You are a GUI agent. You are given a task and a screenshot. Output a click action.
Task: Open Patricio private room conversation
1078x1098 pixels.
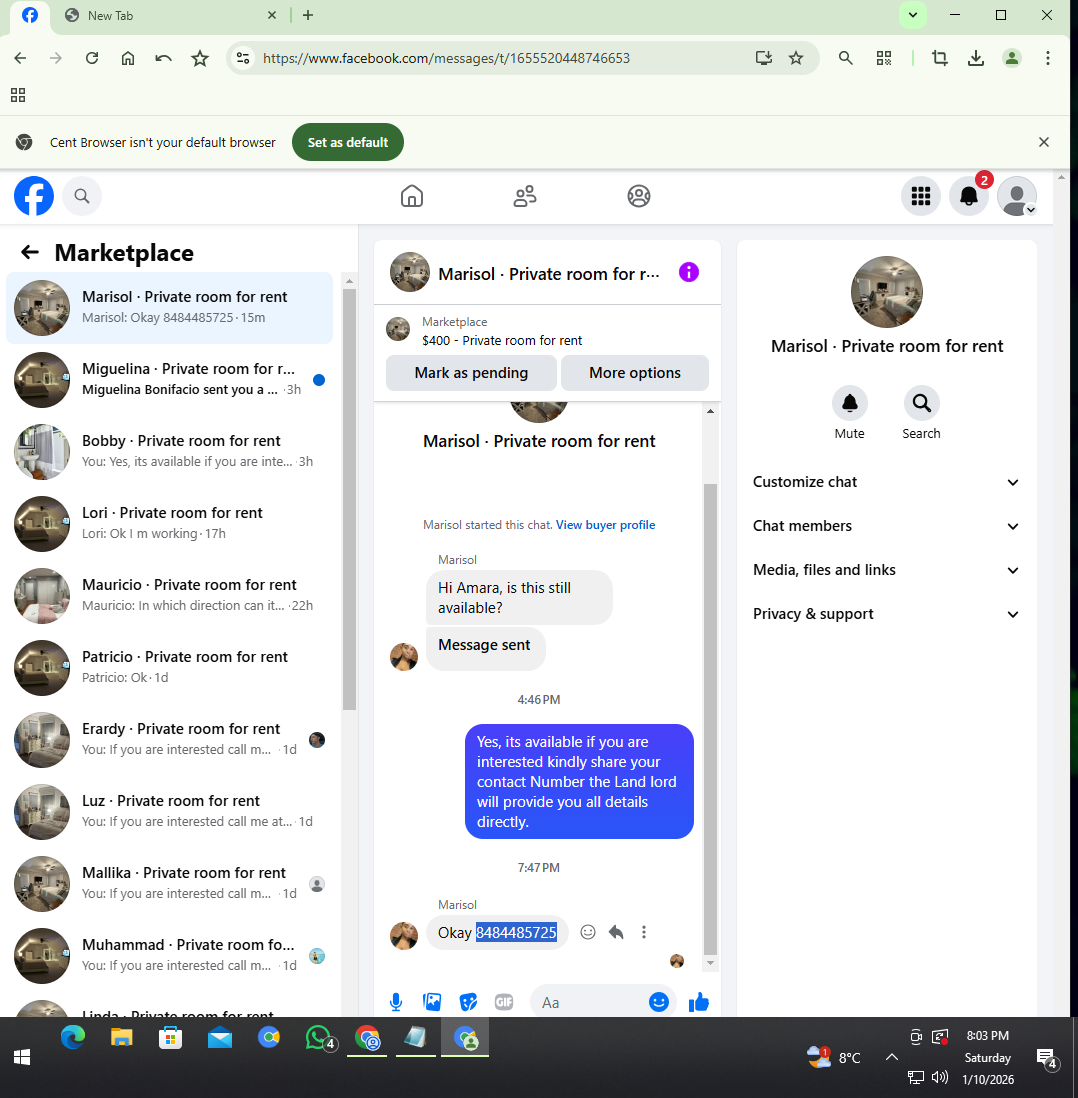point(169,668)
